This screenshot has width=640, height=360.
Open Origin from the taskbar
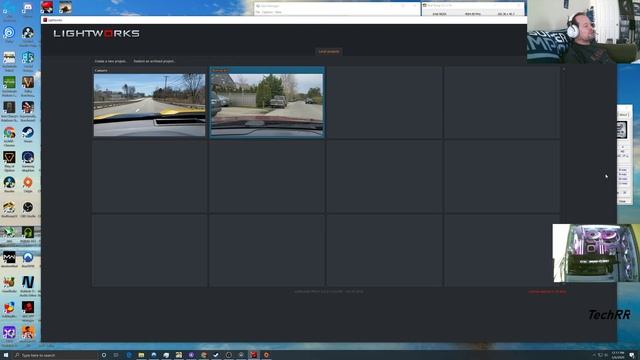pyautogui.click(x=266, y=355)
